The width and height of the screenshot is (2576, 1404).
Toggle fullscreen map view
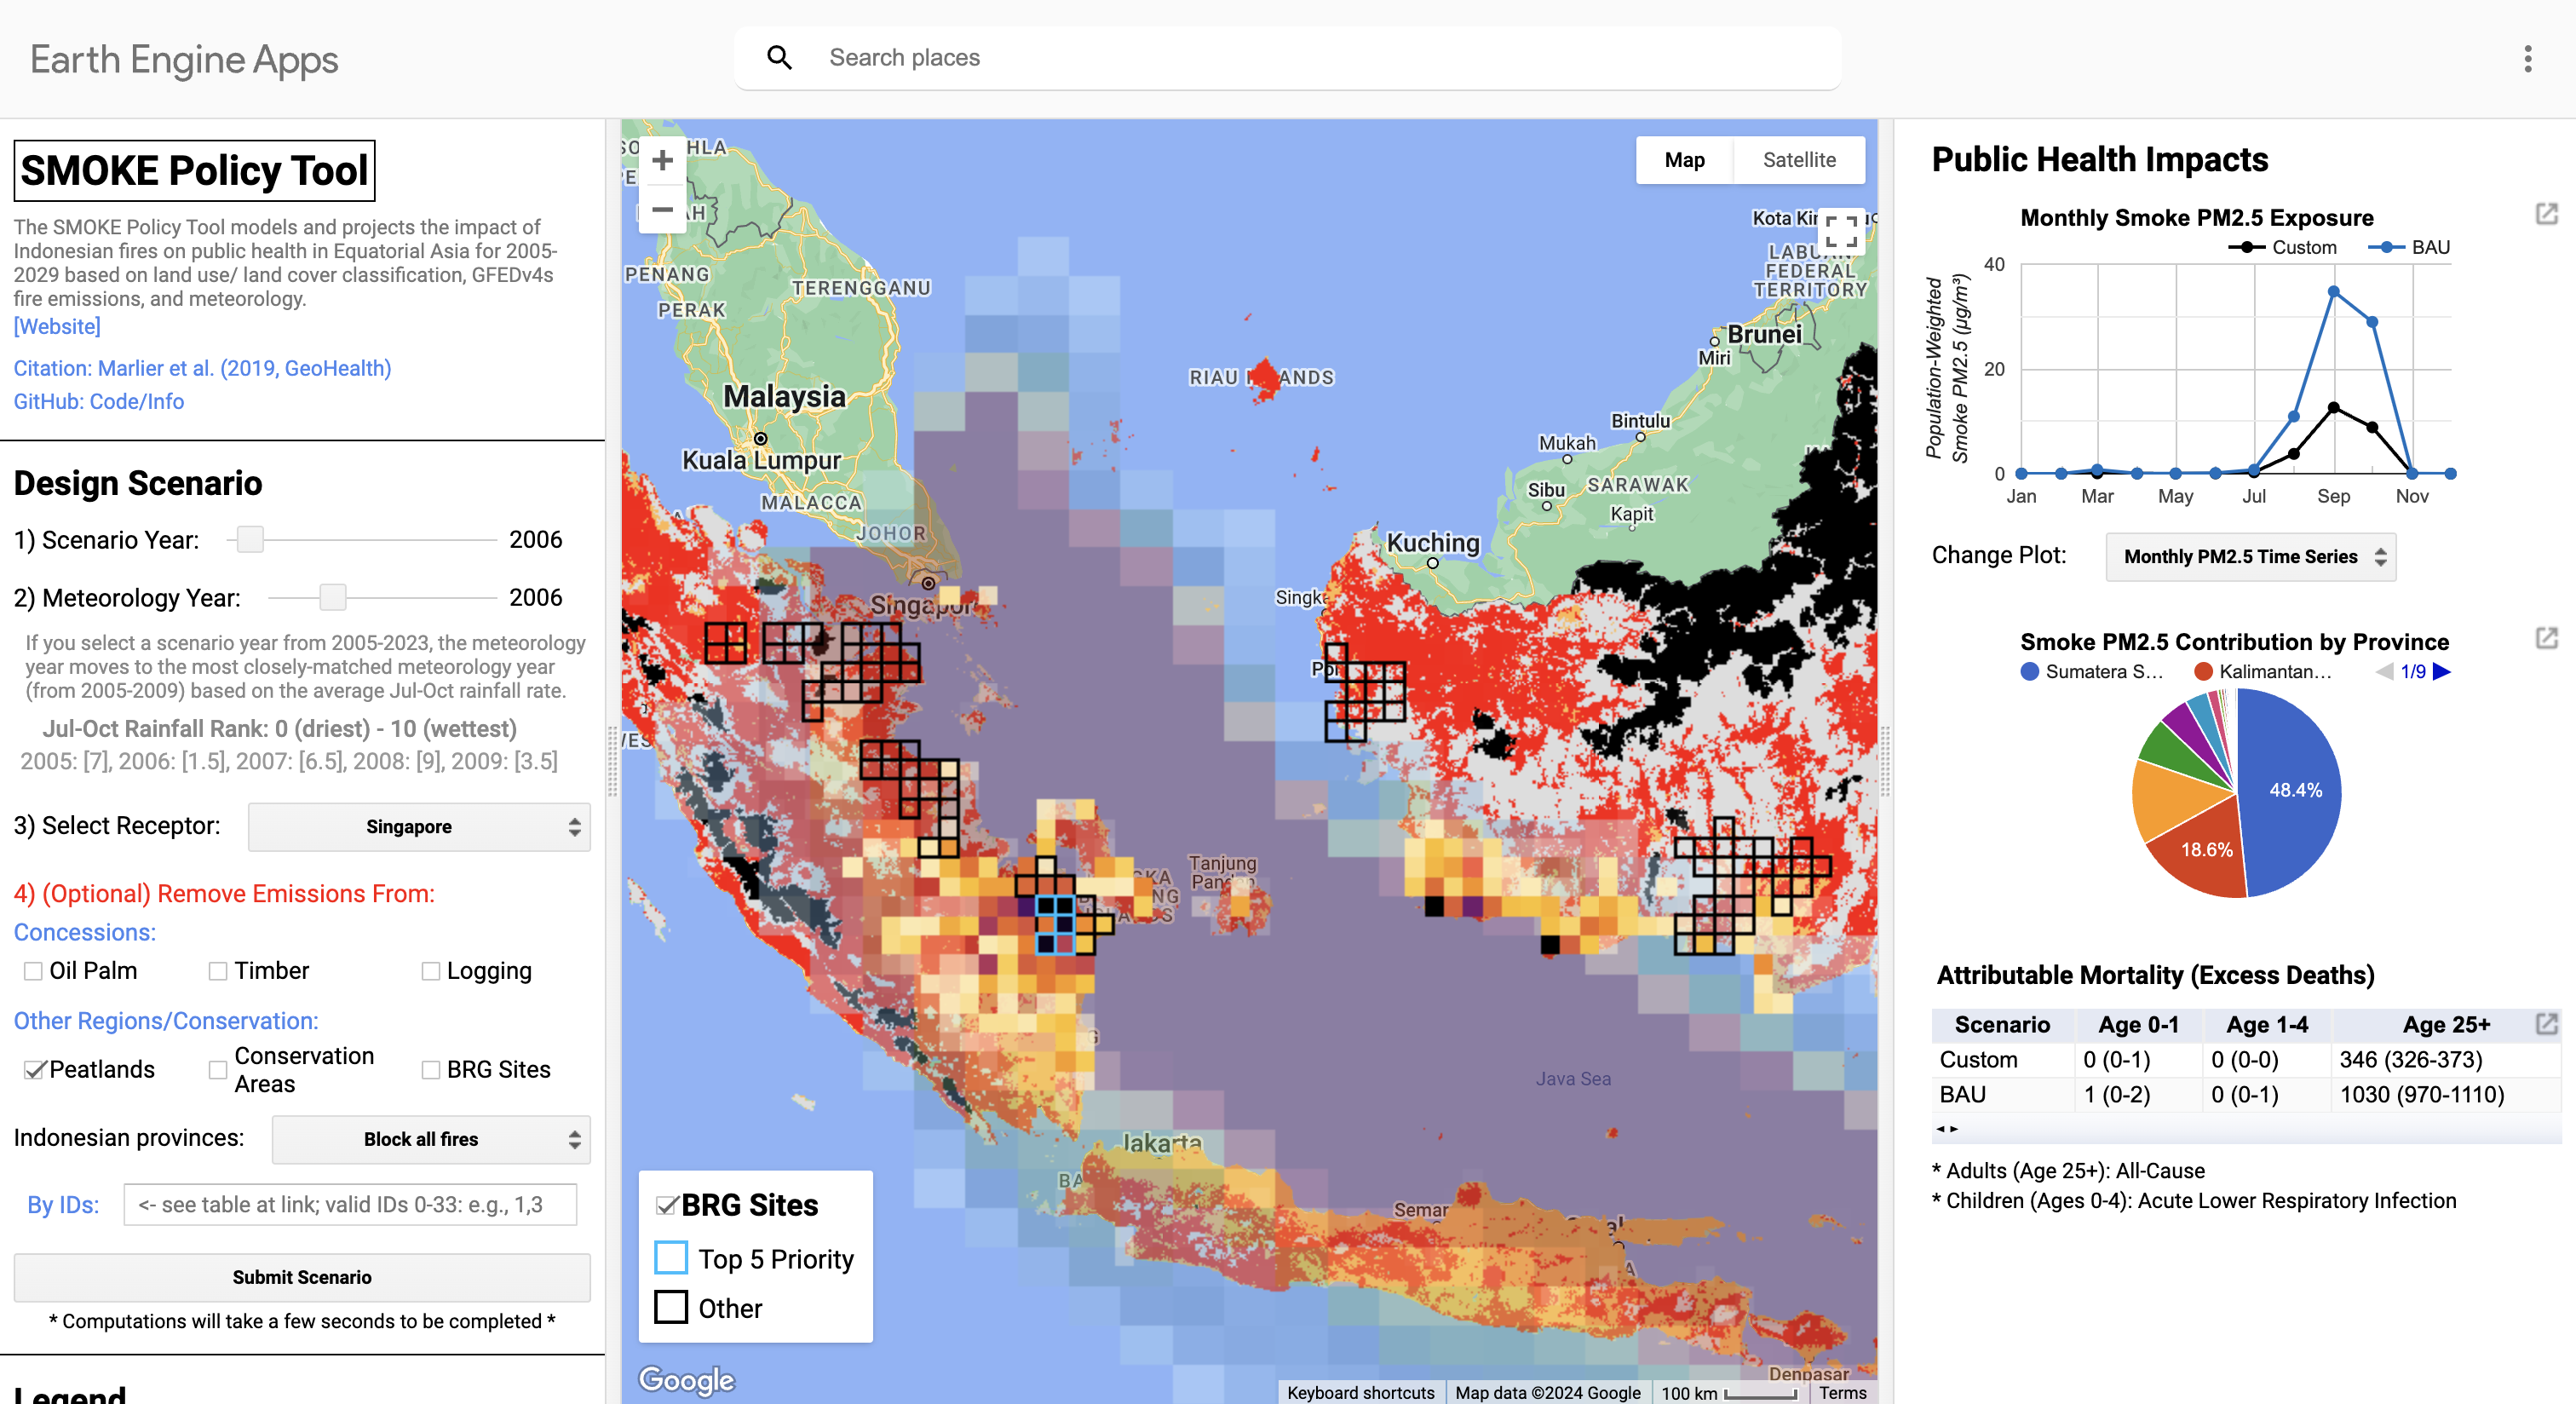point(1840,232)
